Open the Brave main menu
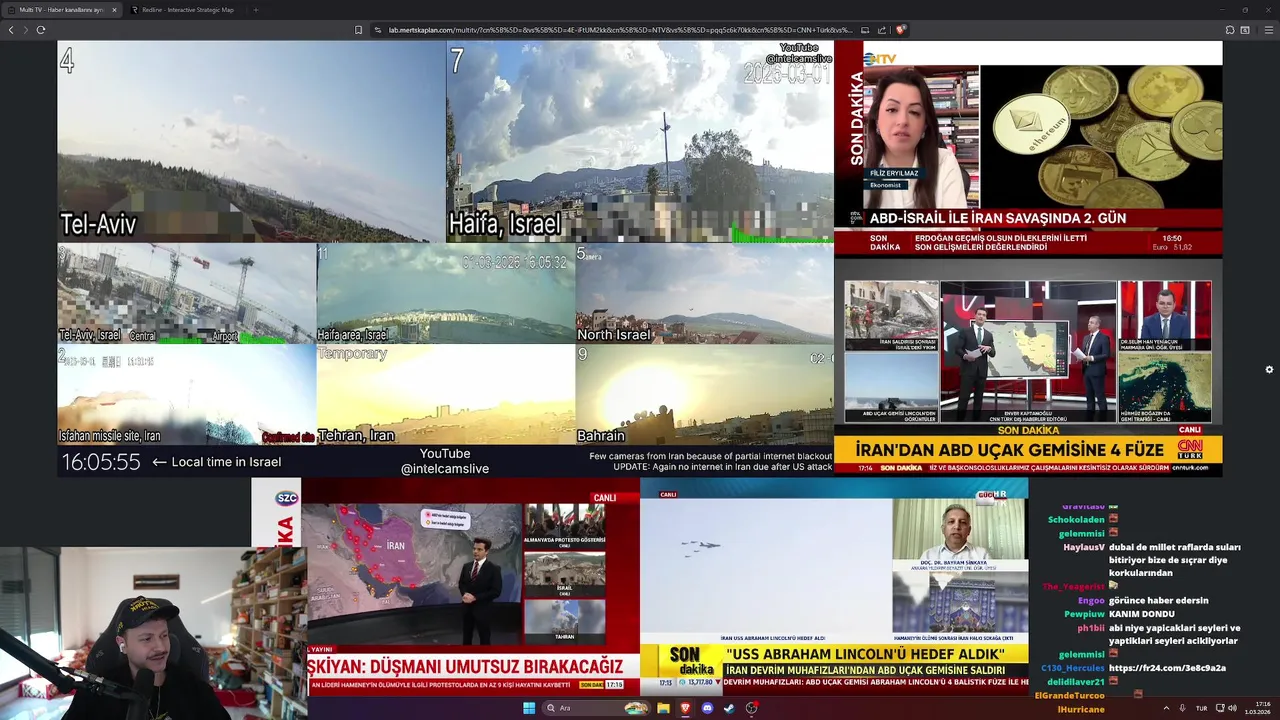The width and height of the screenshot is (1280, 720). tap(1269, 30)
